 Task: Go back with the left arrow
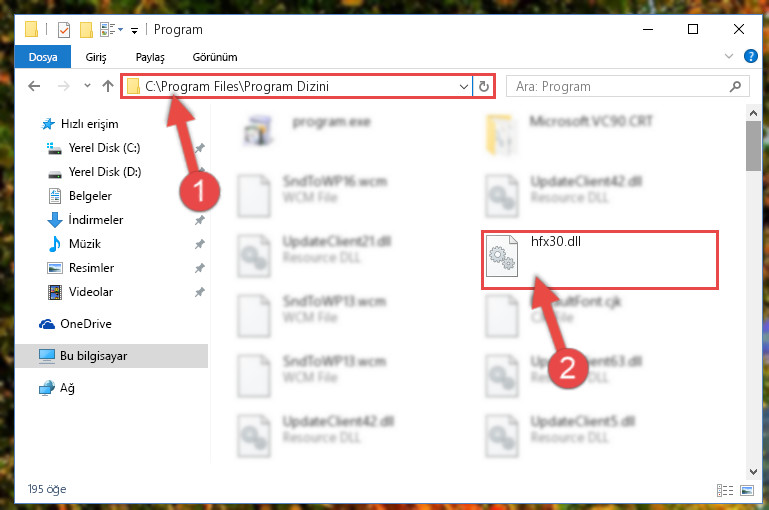(x=34, y=87)
